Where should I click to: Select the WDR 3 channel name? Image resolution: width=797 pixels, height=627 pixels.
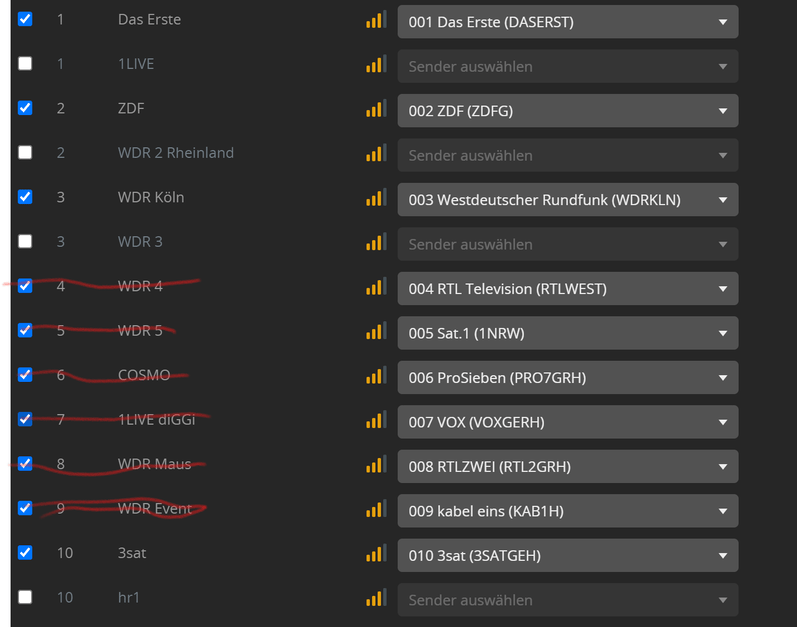pos(140,242)
